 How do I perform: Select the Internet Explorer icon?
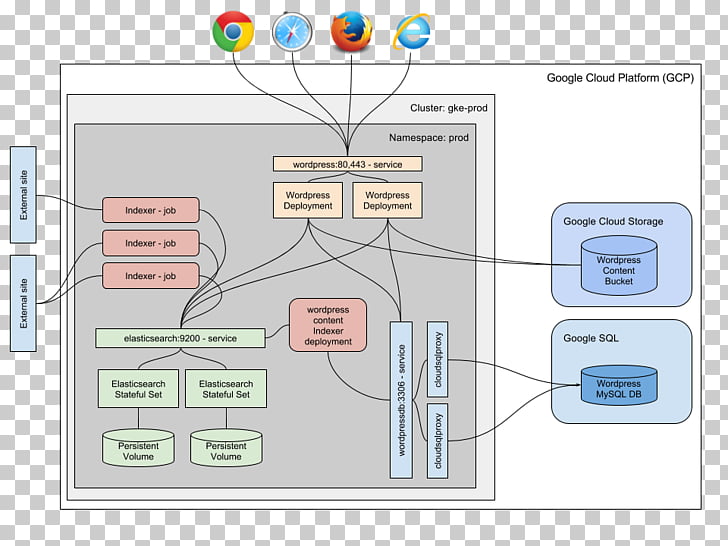(x=411, y=32)
